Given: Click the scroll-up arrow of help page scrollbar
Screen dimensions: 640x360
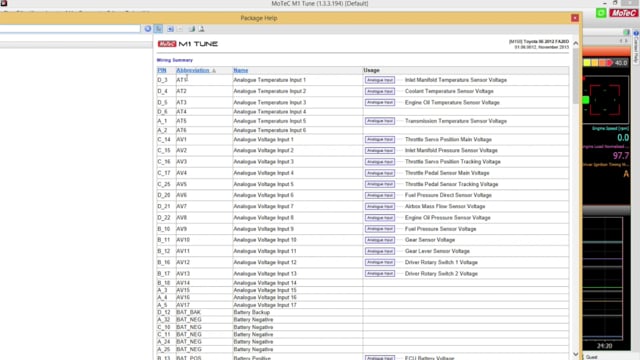Looking at the screenshot, I should (x=576, y=43).
